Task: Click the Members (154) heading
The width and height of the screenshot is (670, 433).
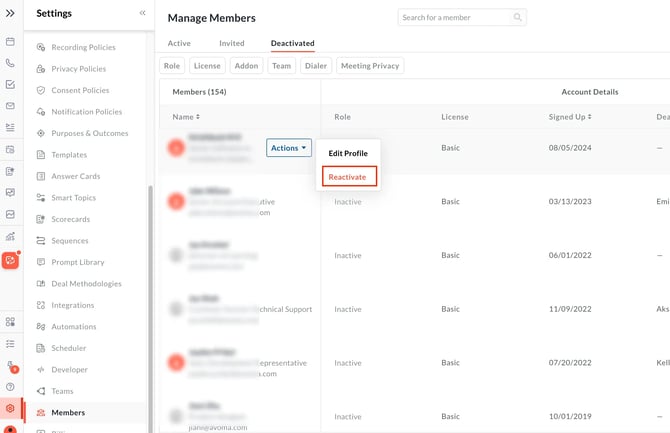Action: coord(199,92)
